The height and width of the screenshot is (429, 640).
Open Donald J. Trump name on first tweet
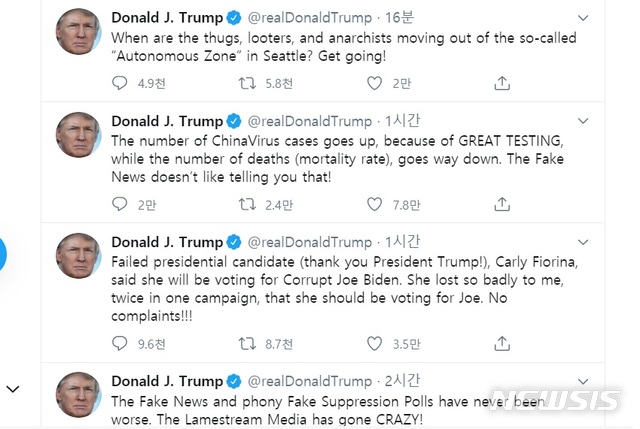click(x=167, y=18)
